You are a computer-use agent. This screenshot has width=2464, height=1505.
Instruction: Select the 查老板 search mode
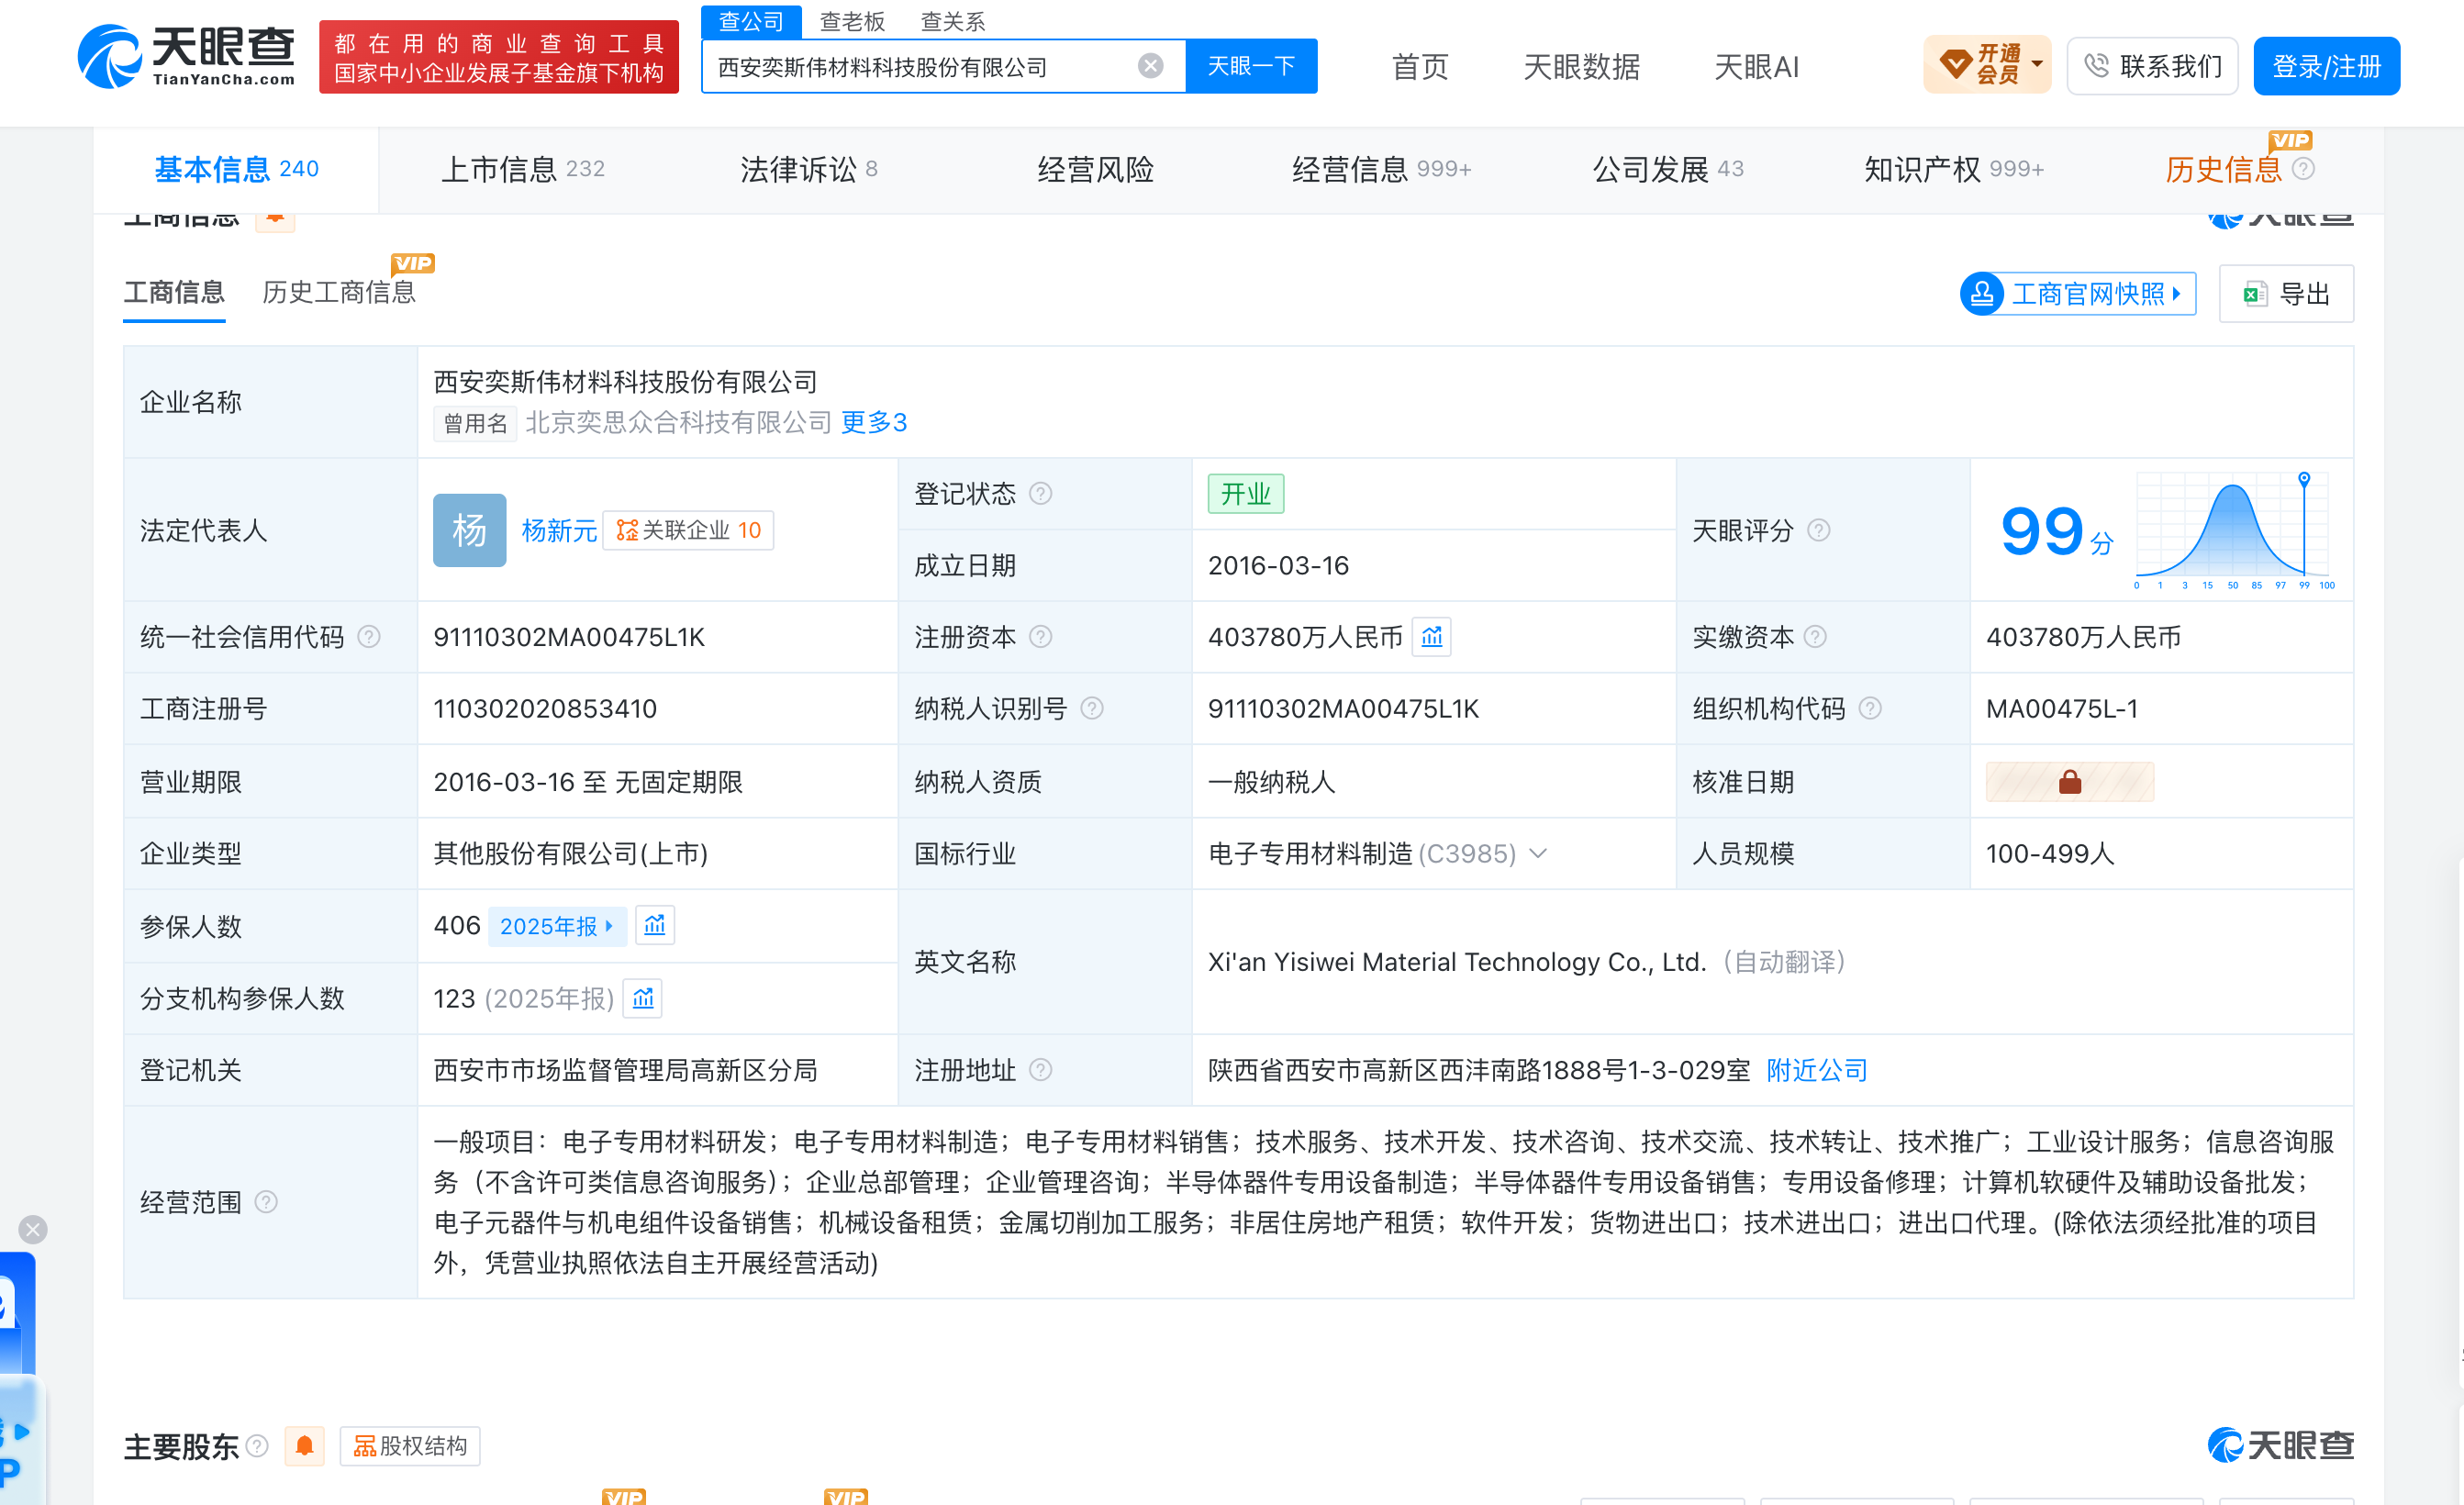pyautogui.click(x=852, y=21)
